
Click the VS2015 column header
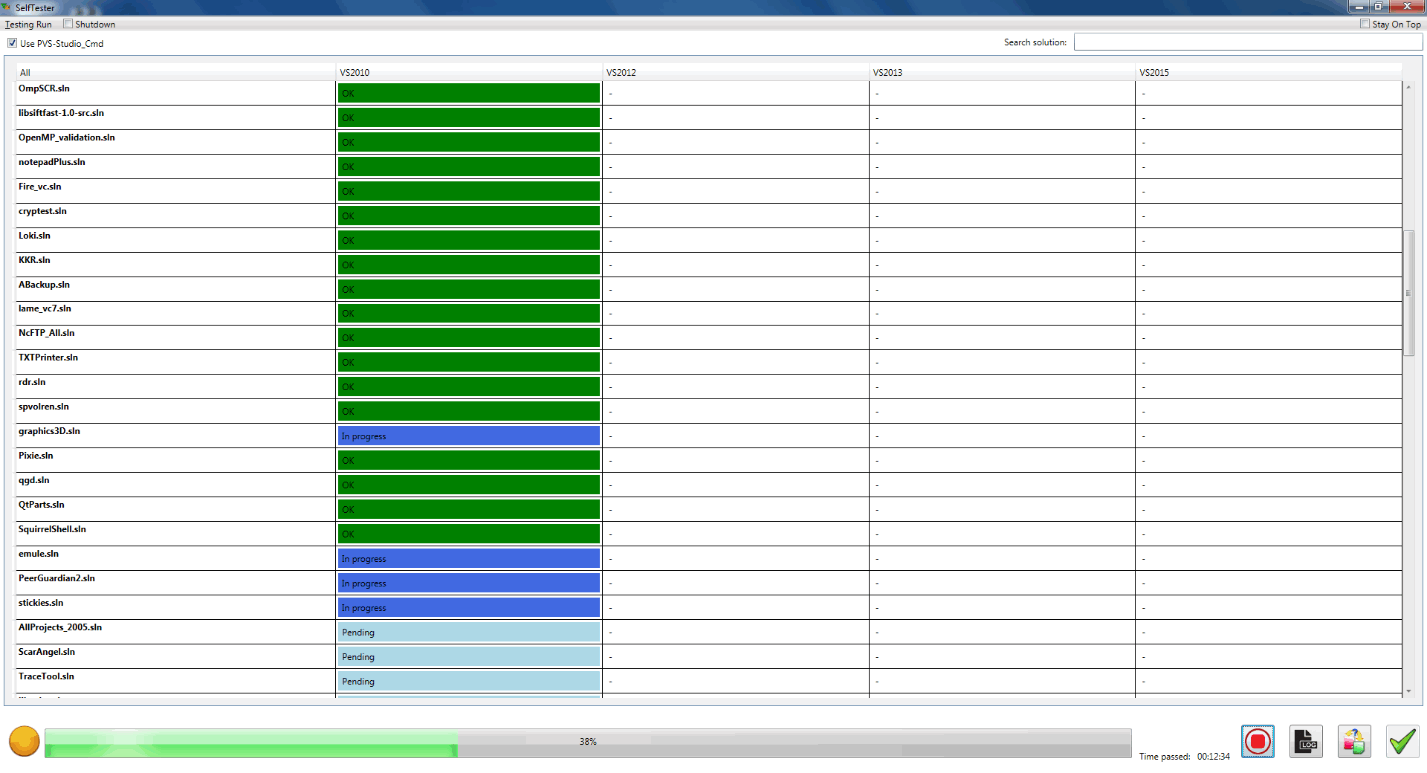point(1268,72)
